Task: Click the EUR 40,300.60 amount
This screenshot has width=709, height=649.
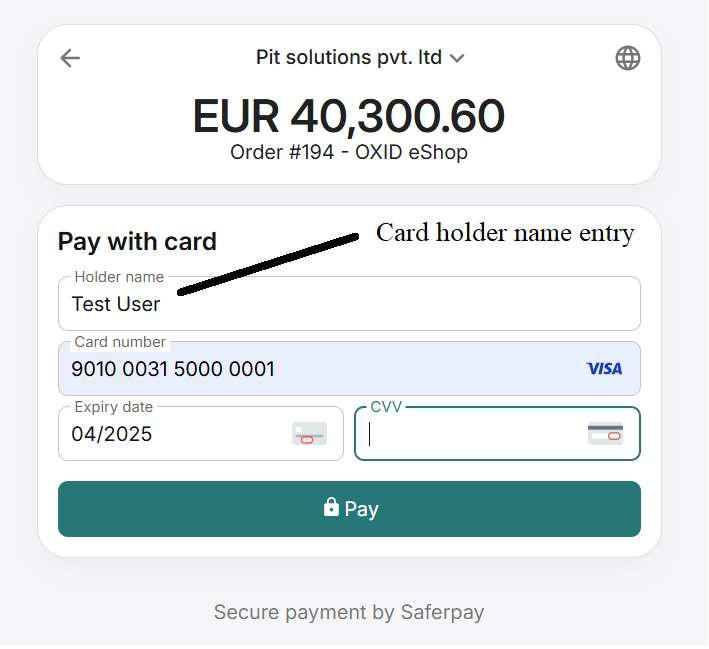Action: pyautogui.click(x=348, y=117)
